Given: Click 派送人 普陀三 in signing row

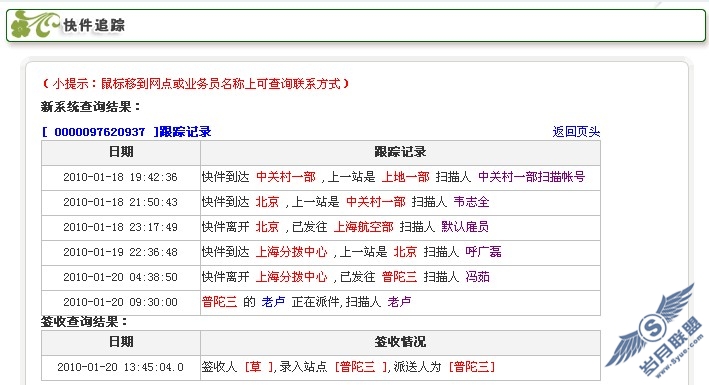Looking at the screenshot, I should click(472, 366).
